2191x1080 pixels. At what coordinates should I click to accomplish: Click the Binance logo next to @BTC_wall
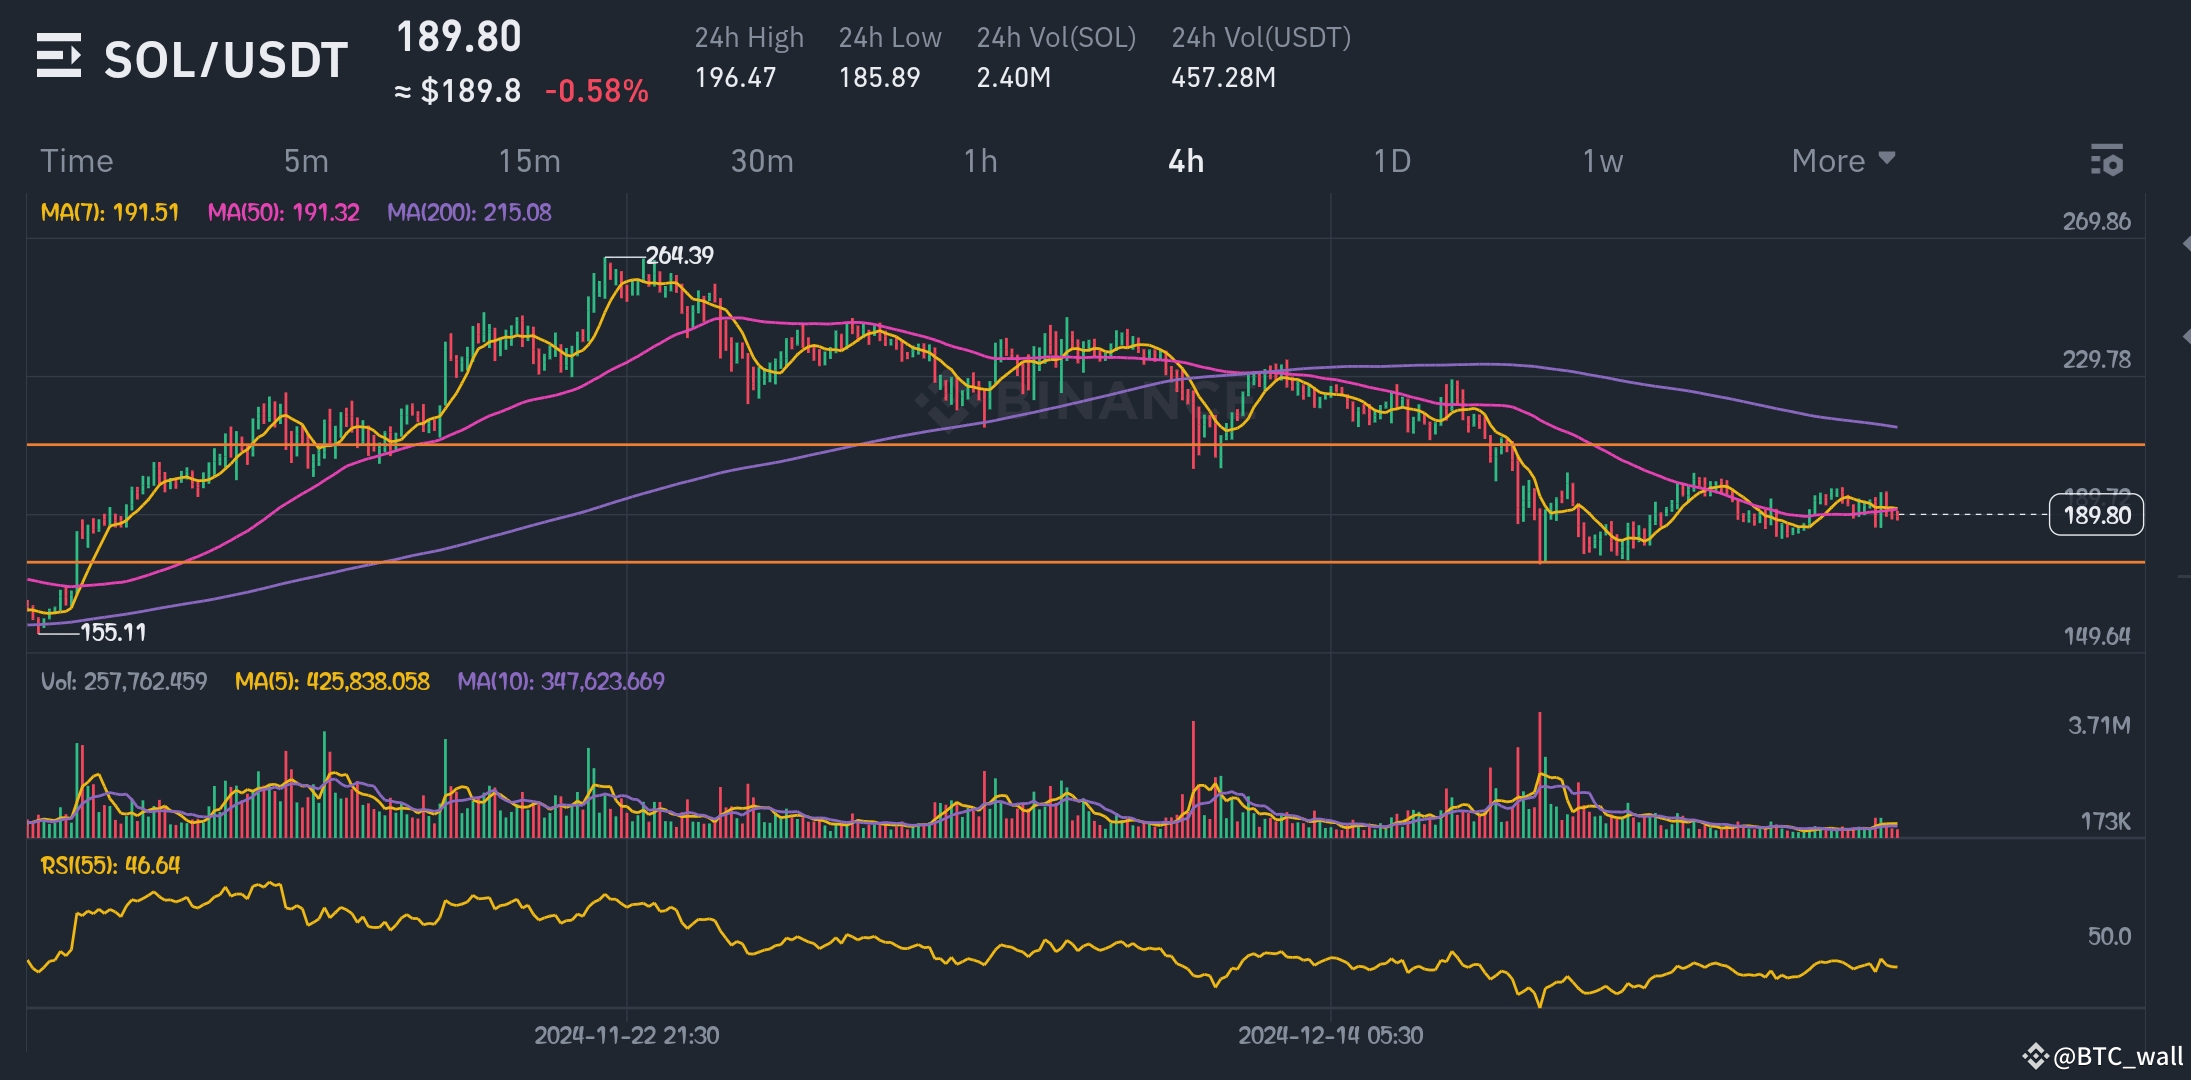(x=2034, y=1056)
